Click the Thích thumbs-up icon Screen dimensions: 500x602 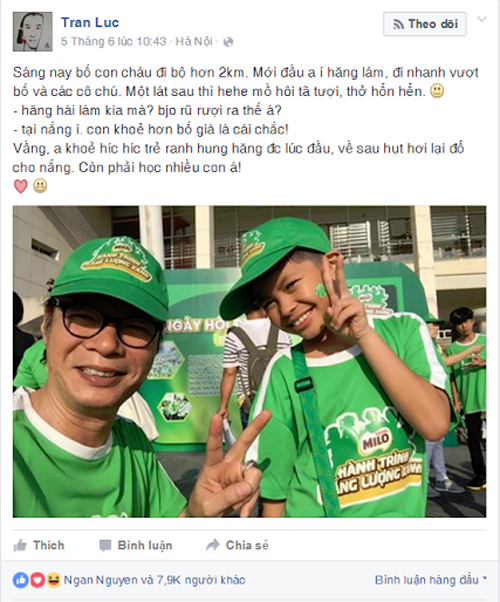[x=20, y=545]
